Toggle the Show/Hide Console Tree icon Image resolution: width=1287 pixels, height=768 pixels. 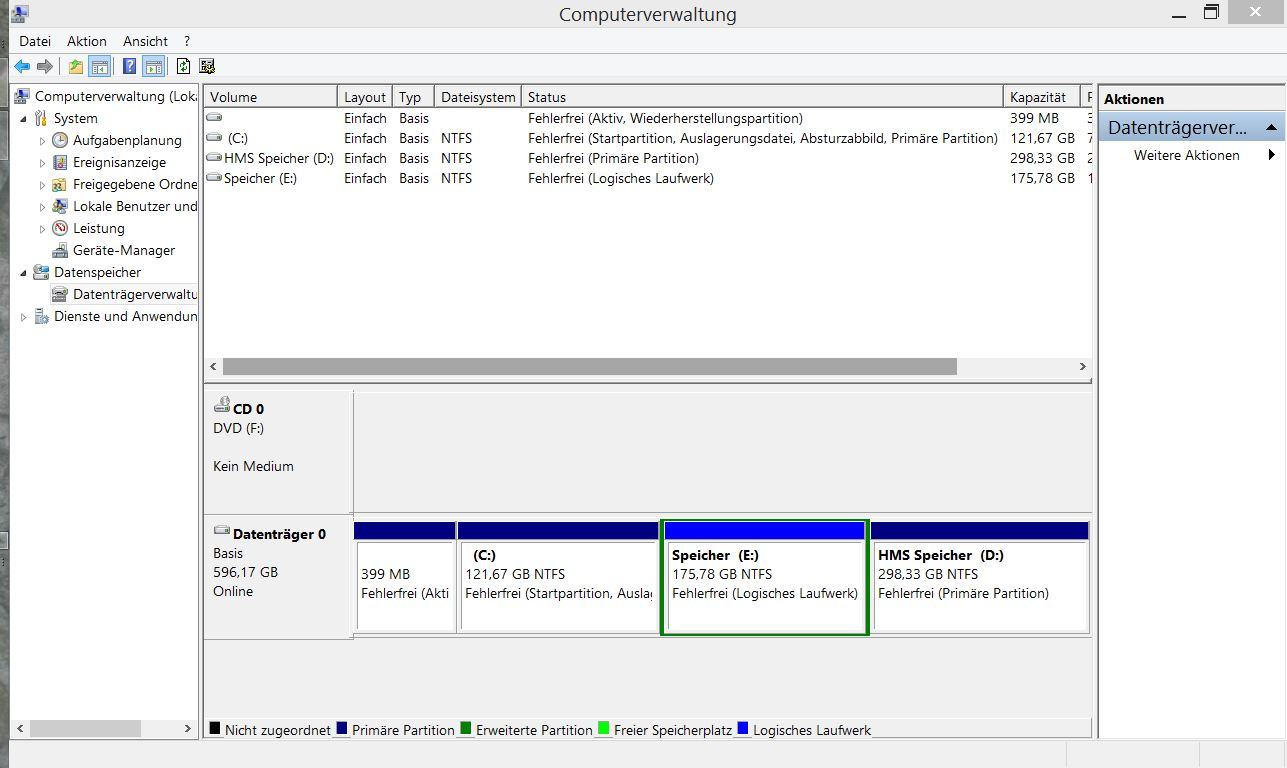coord(99,67)
